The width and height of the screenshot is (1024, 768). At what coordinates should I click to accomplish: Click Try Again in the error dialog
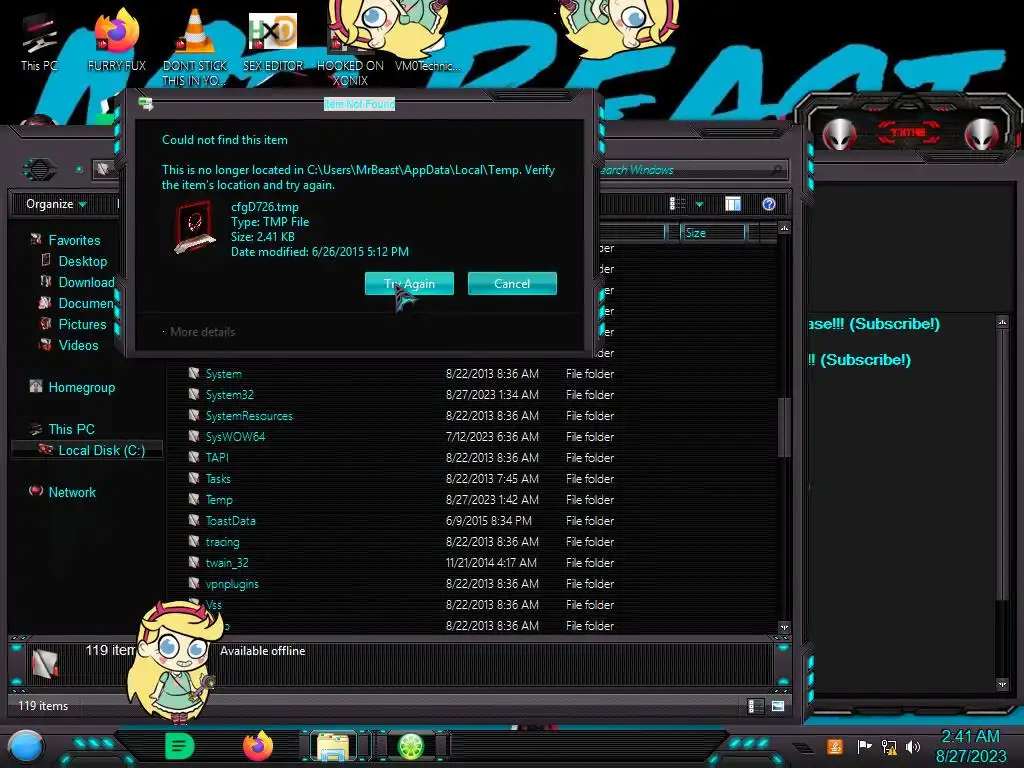[409, 283]
